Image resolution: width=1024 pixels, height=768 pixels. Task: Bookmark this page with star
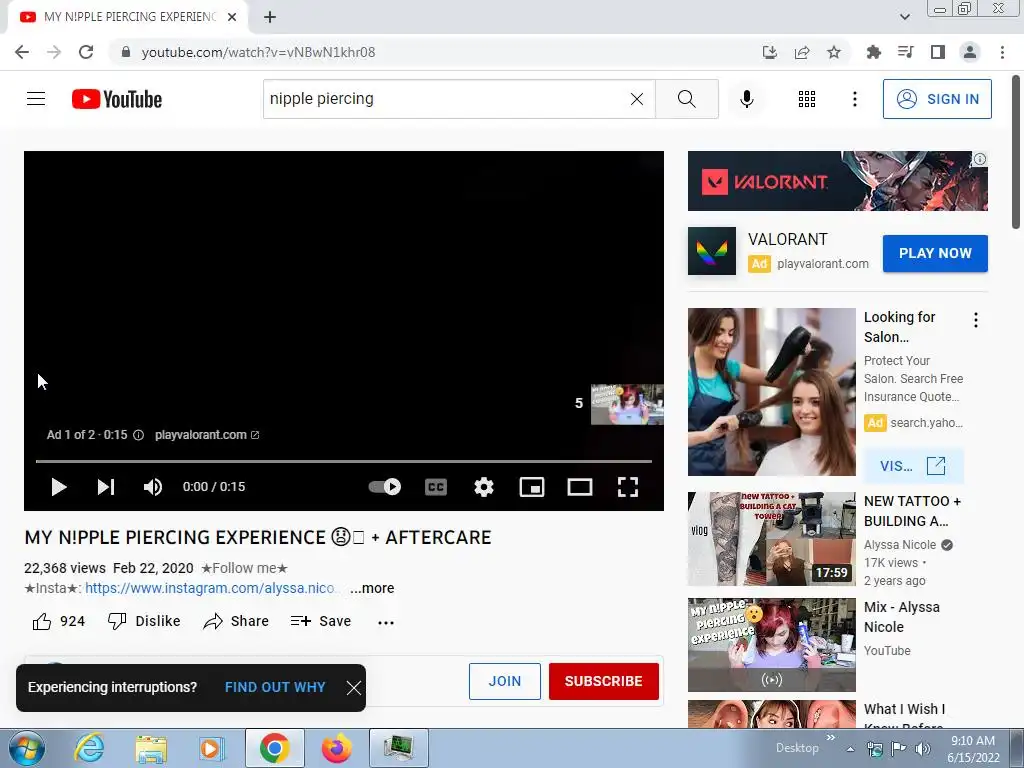834,52
